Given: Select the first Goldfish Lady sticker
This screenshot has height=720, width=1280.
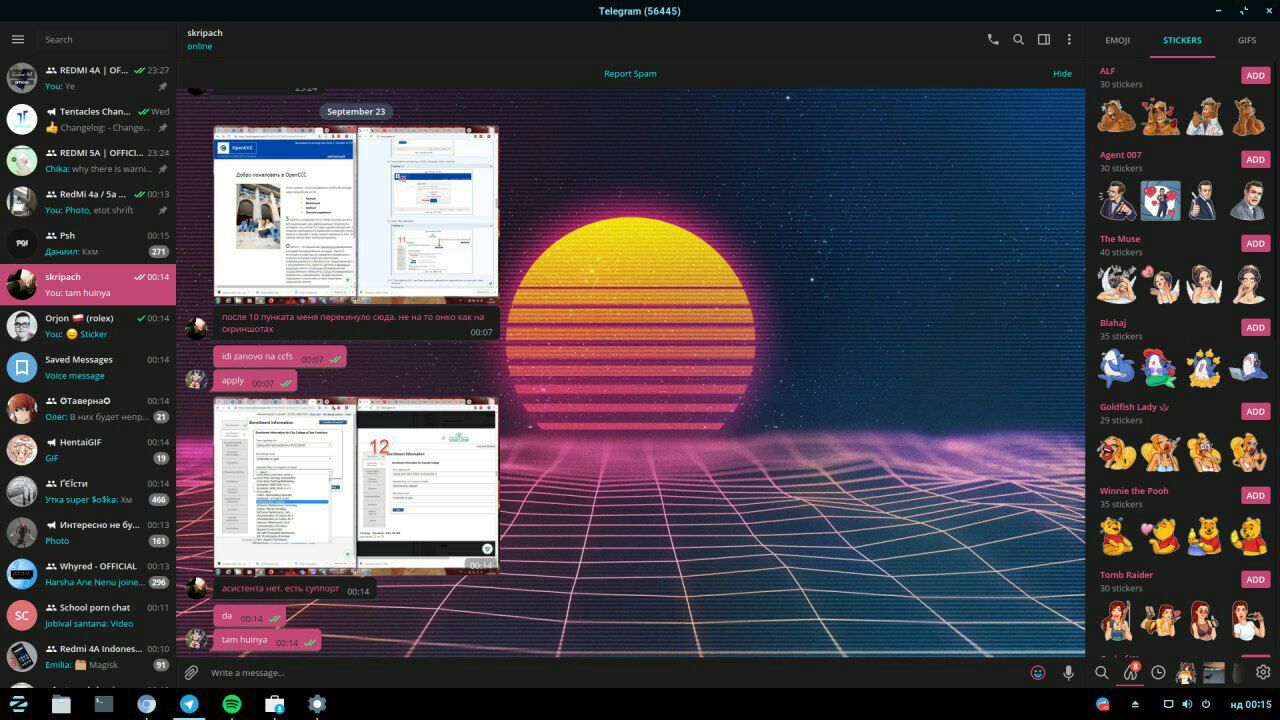Looking at the screenshot, I should [x=1117, y=452].
